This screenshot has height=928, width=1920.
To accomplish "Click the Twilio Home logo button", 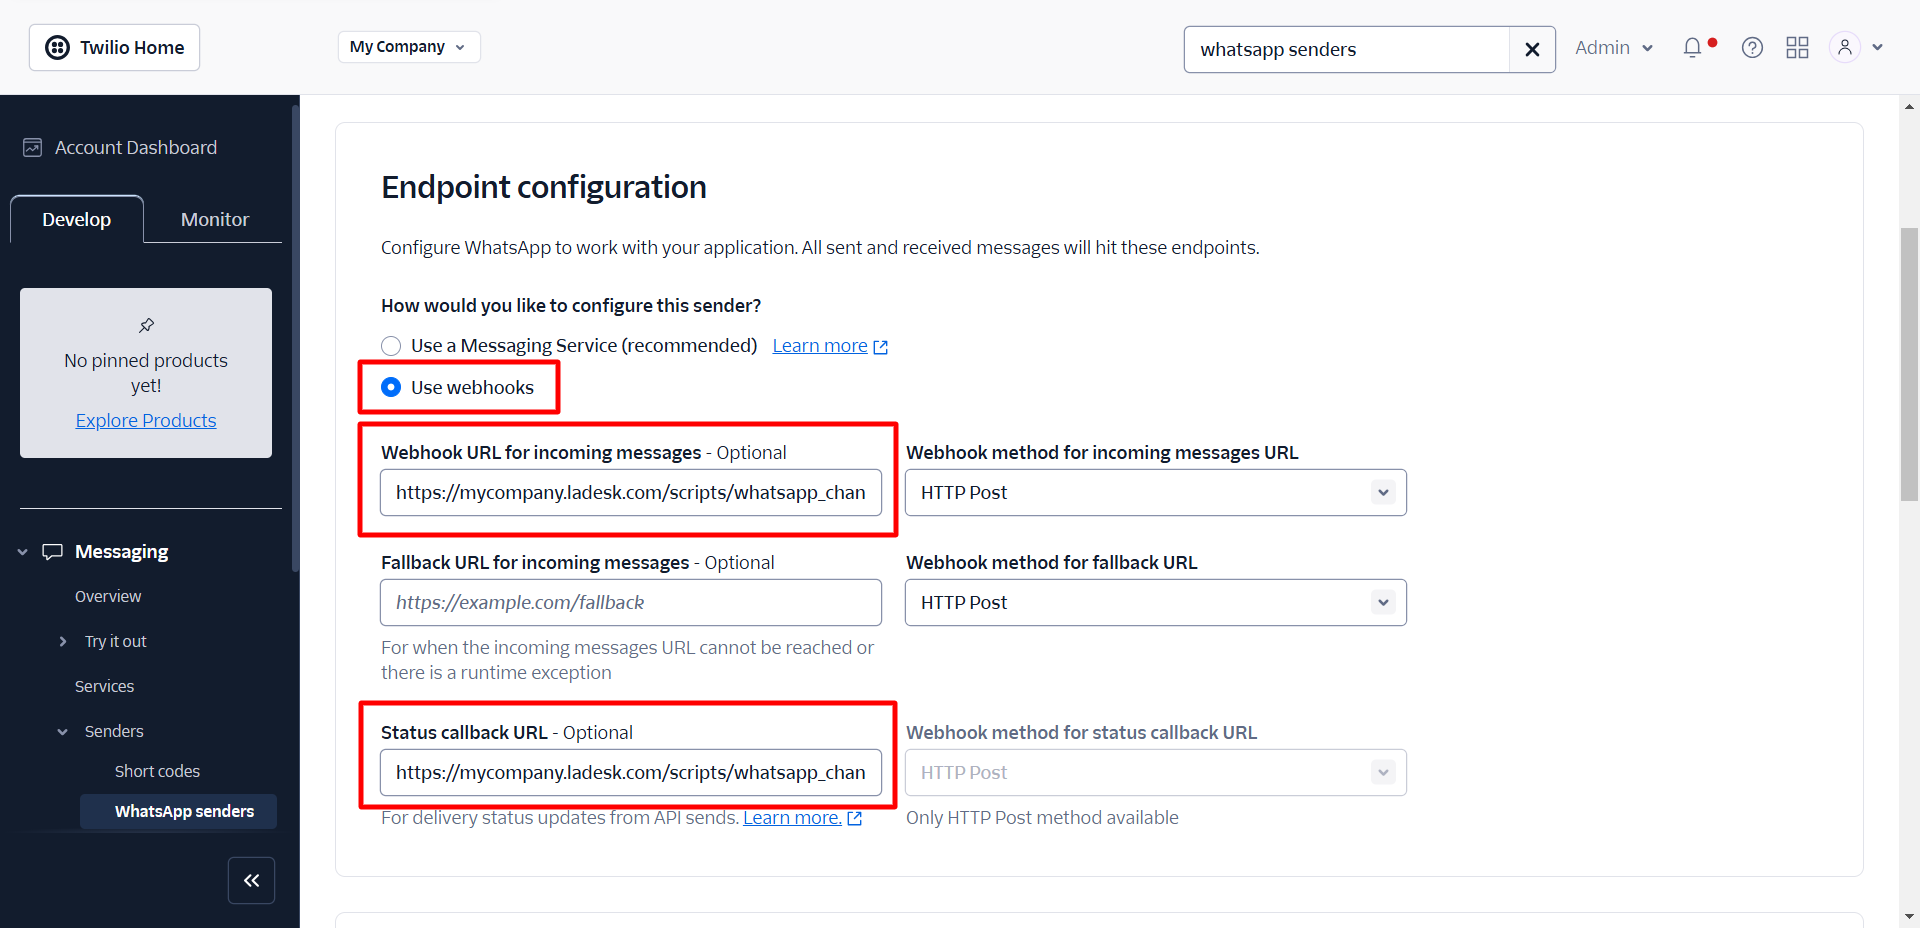I will pyautogui.click(x=115, y=48).
